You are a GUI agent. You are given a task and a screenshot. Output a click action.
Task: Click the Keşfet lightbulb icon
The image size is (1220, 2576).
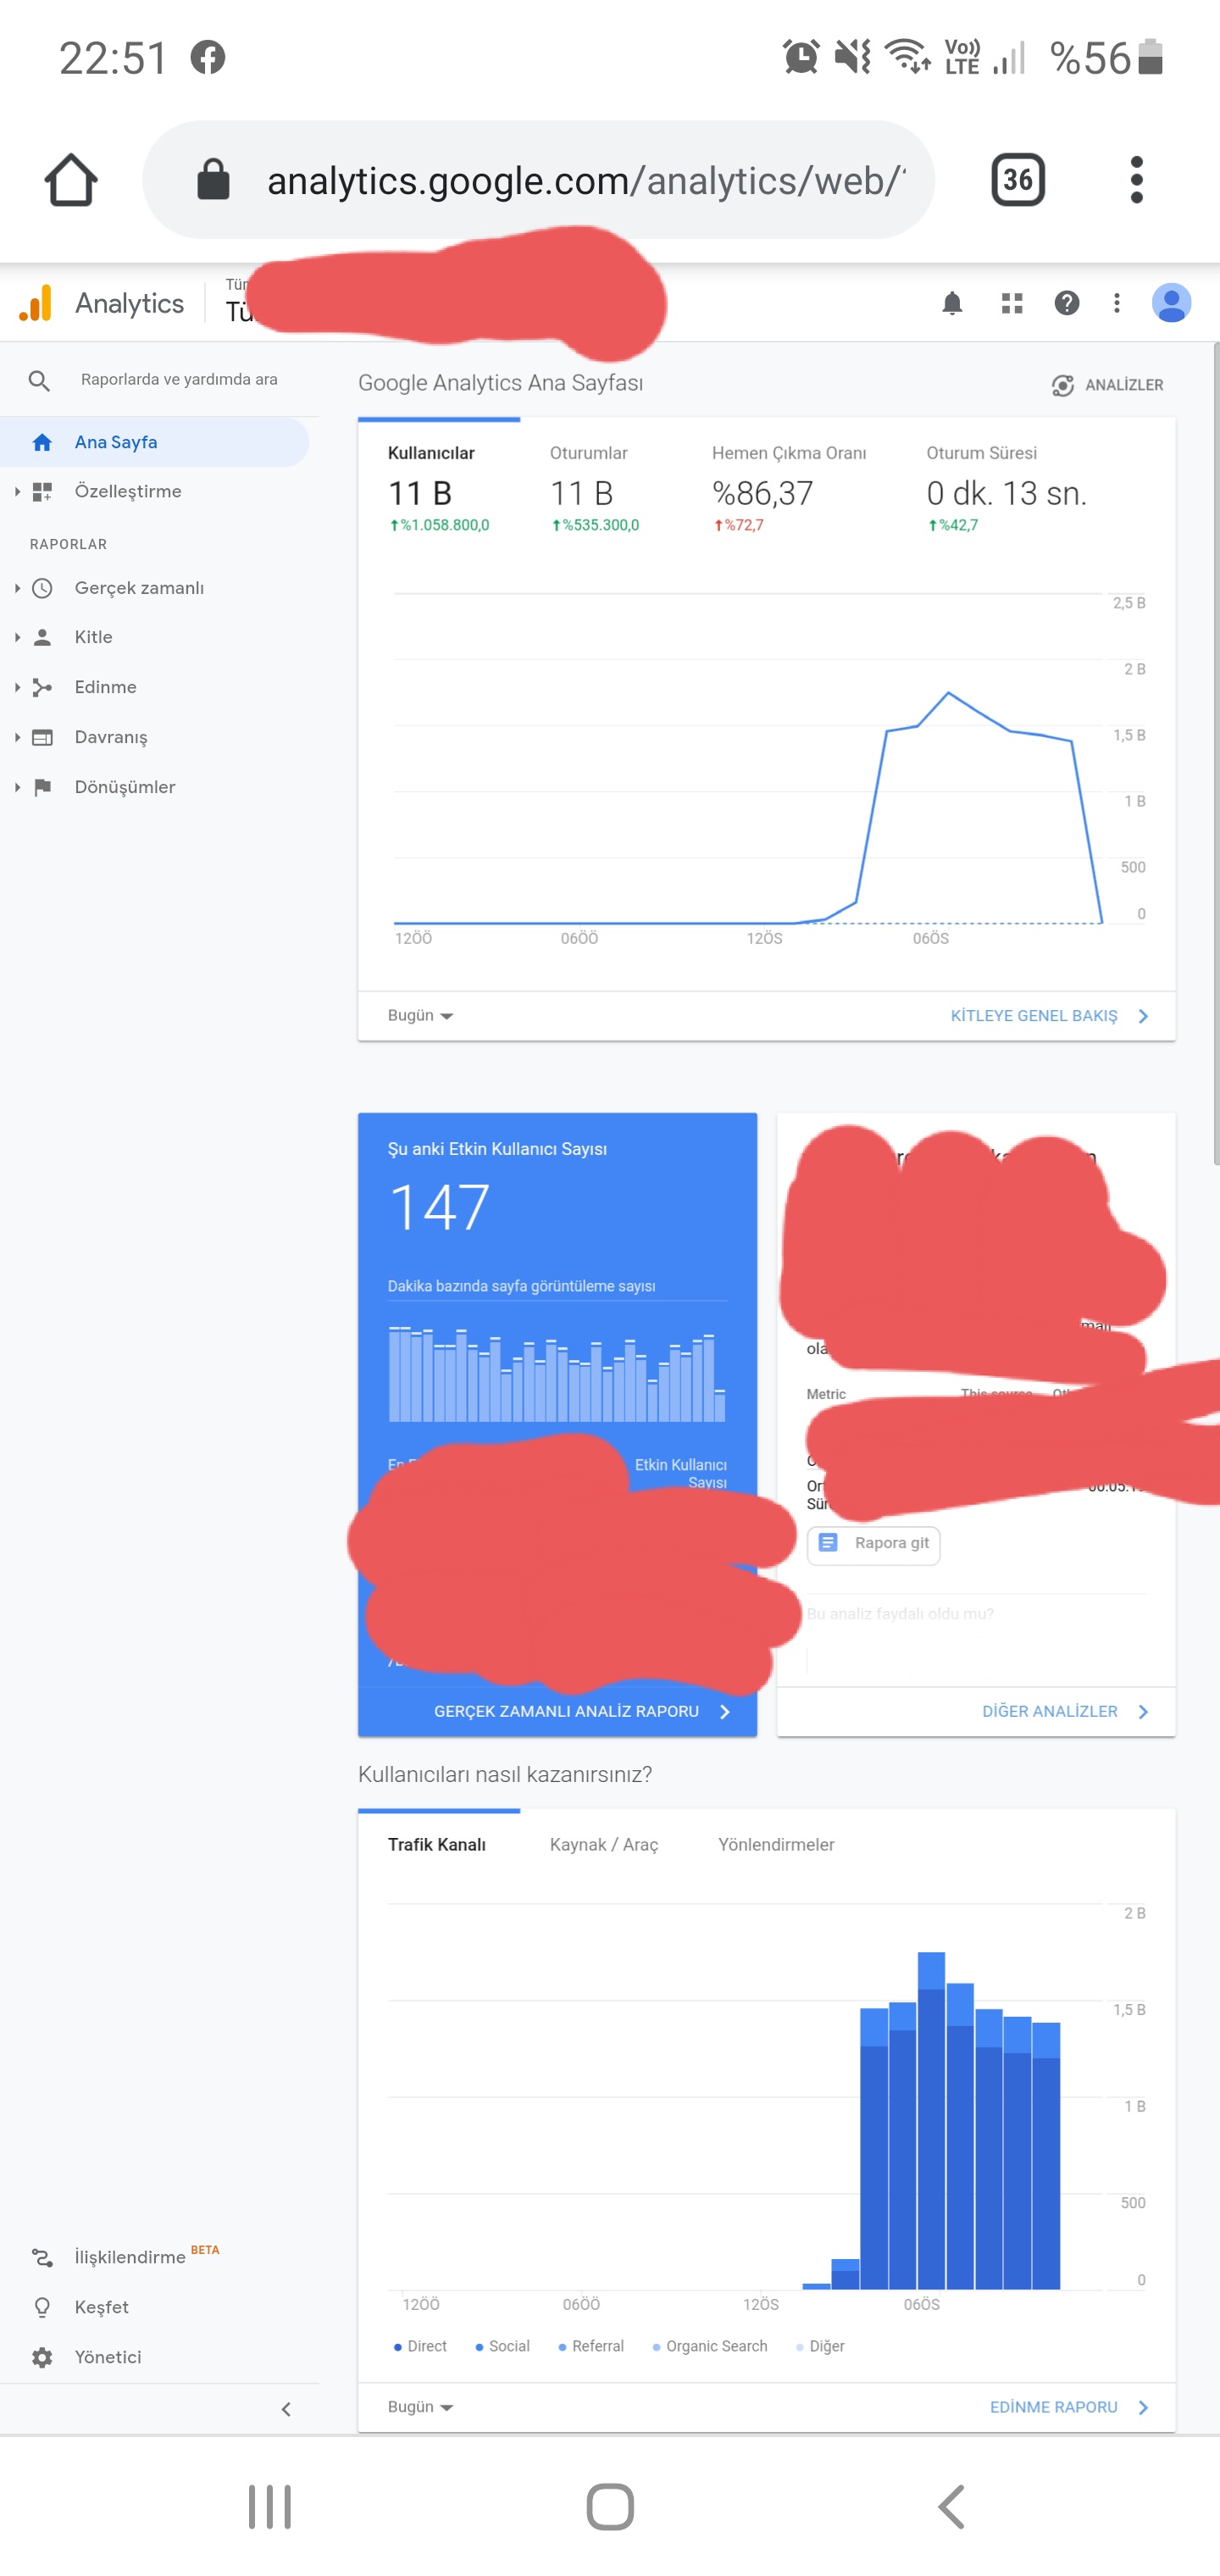pos(42,2307)
